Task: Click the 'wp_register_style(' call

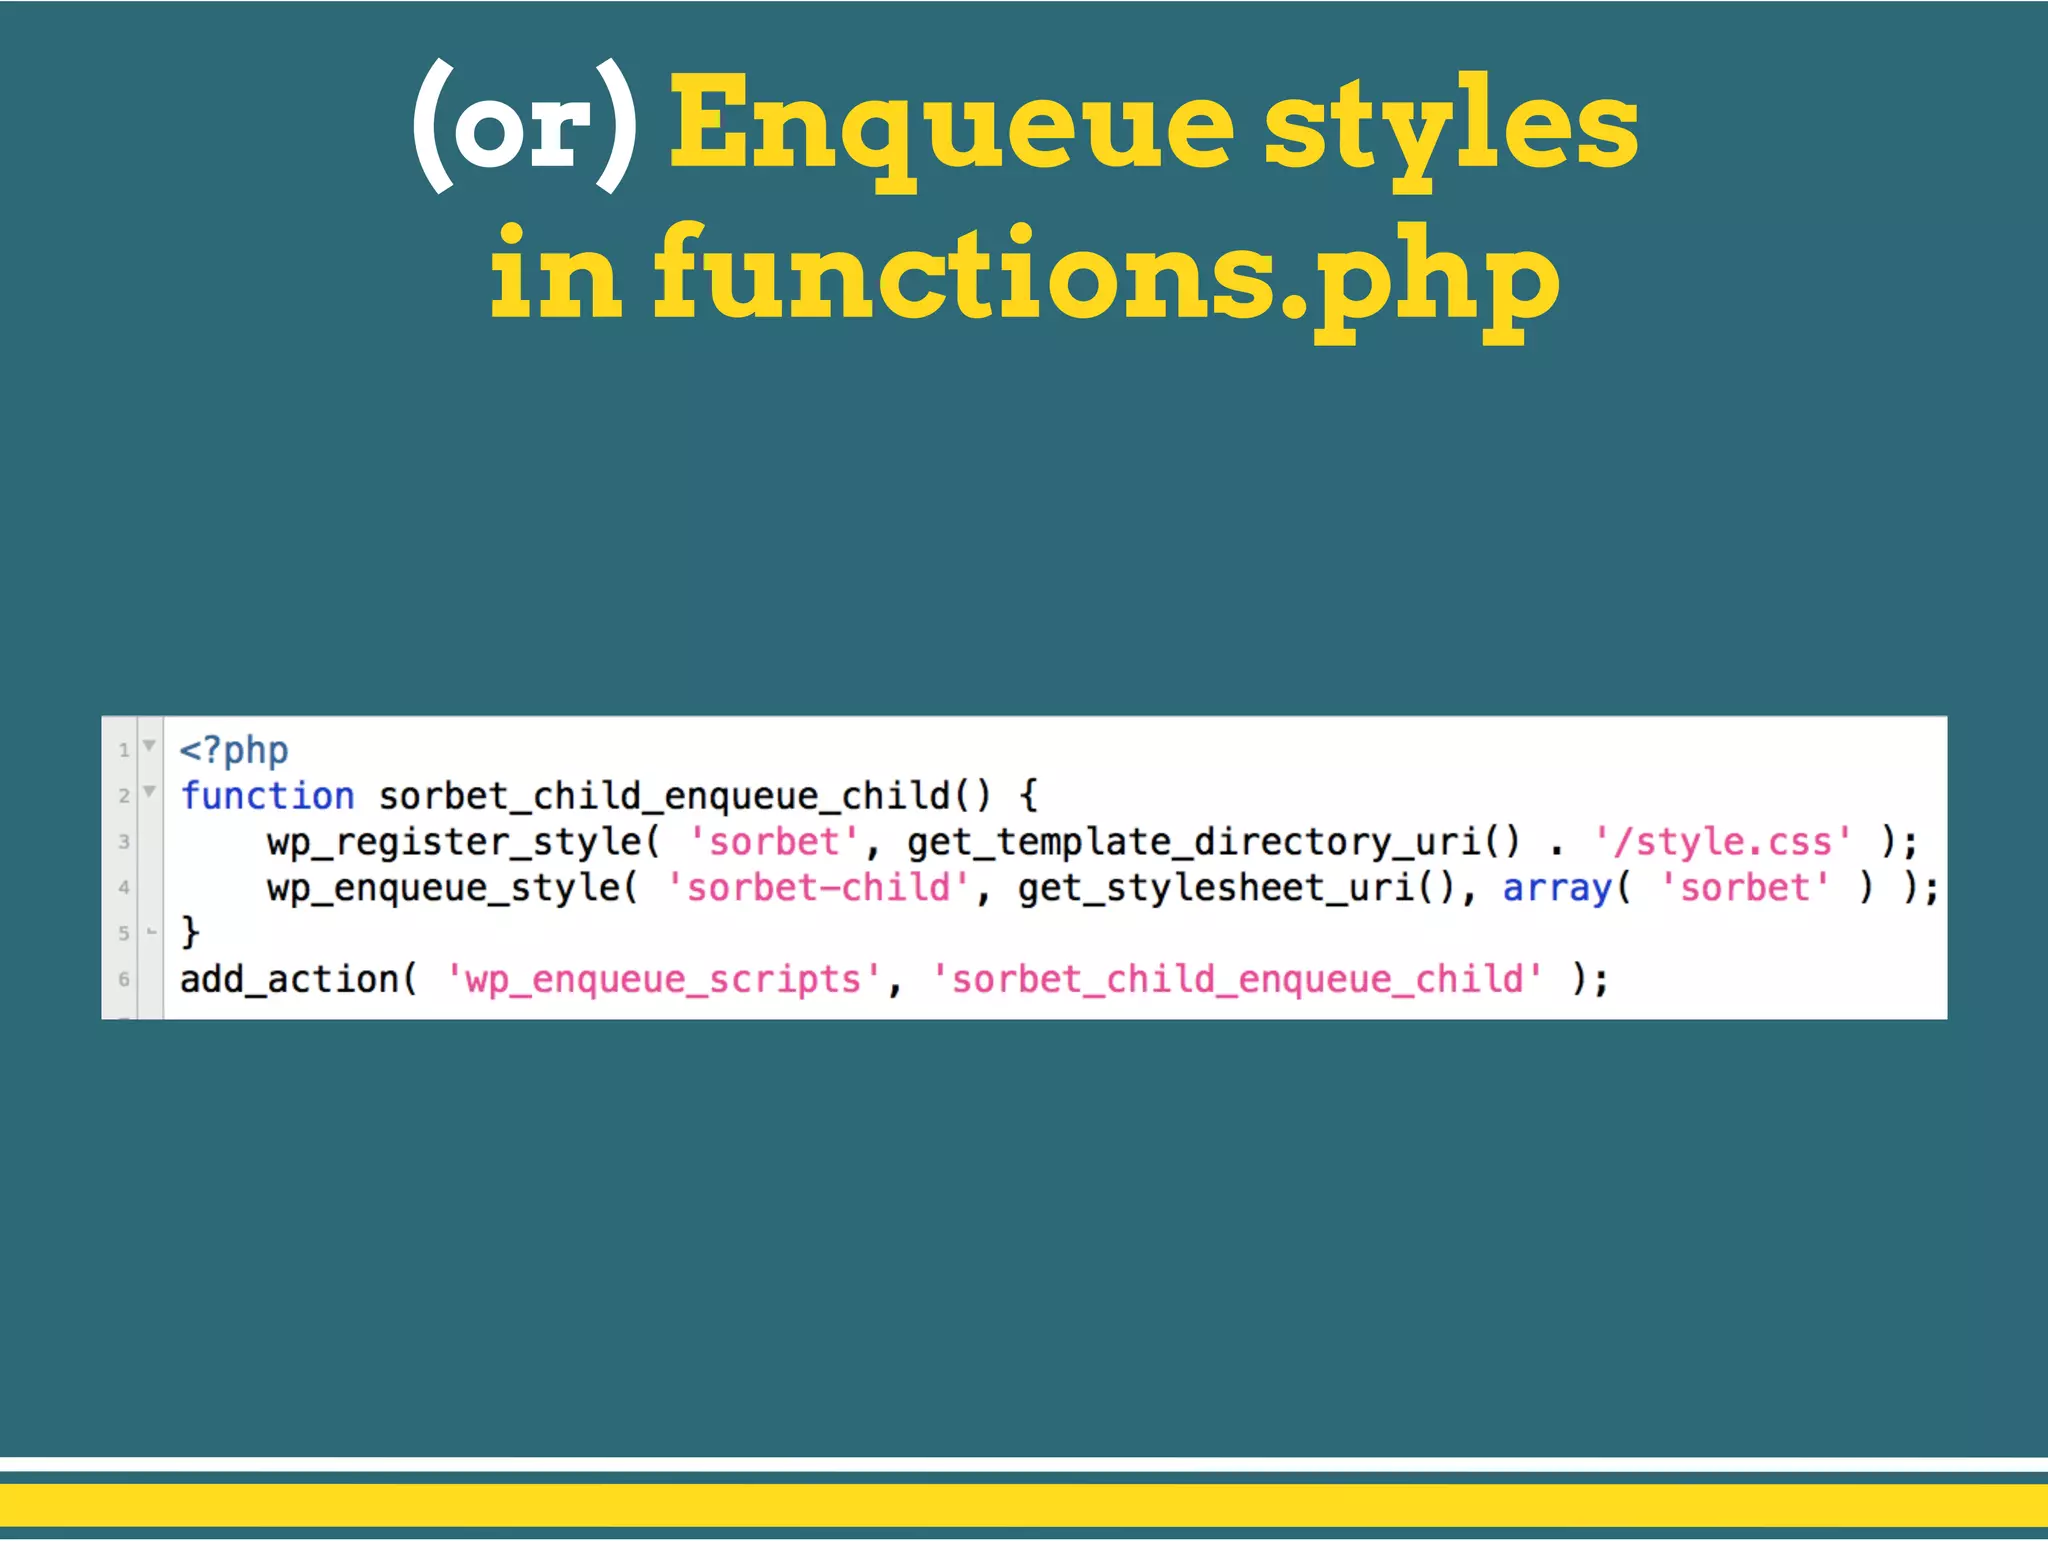Action: click(464, 842)
